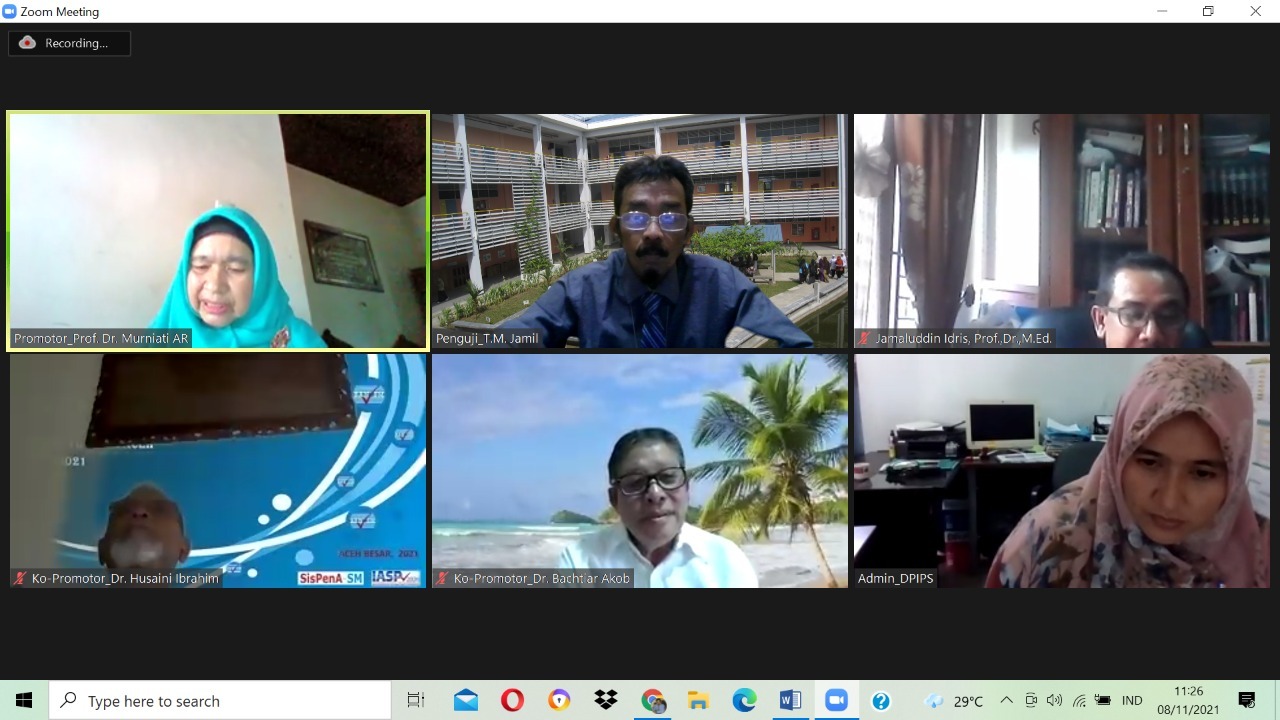Open the Mail app in taskbar
Screen dimensions: 1280x720
(x=465, y=701)
